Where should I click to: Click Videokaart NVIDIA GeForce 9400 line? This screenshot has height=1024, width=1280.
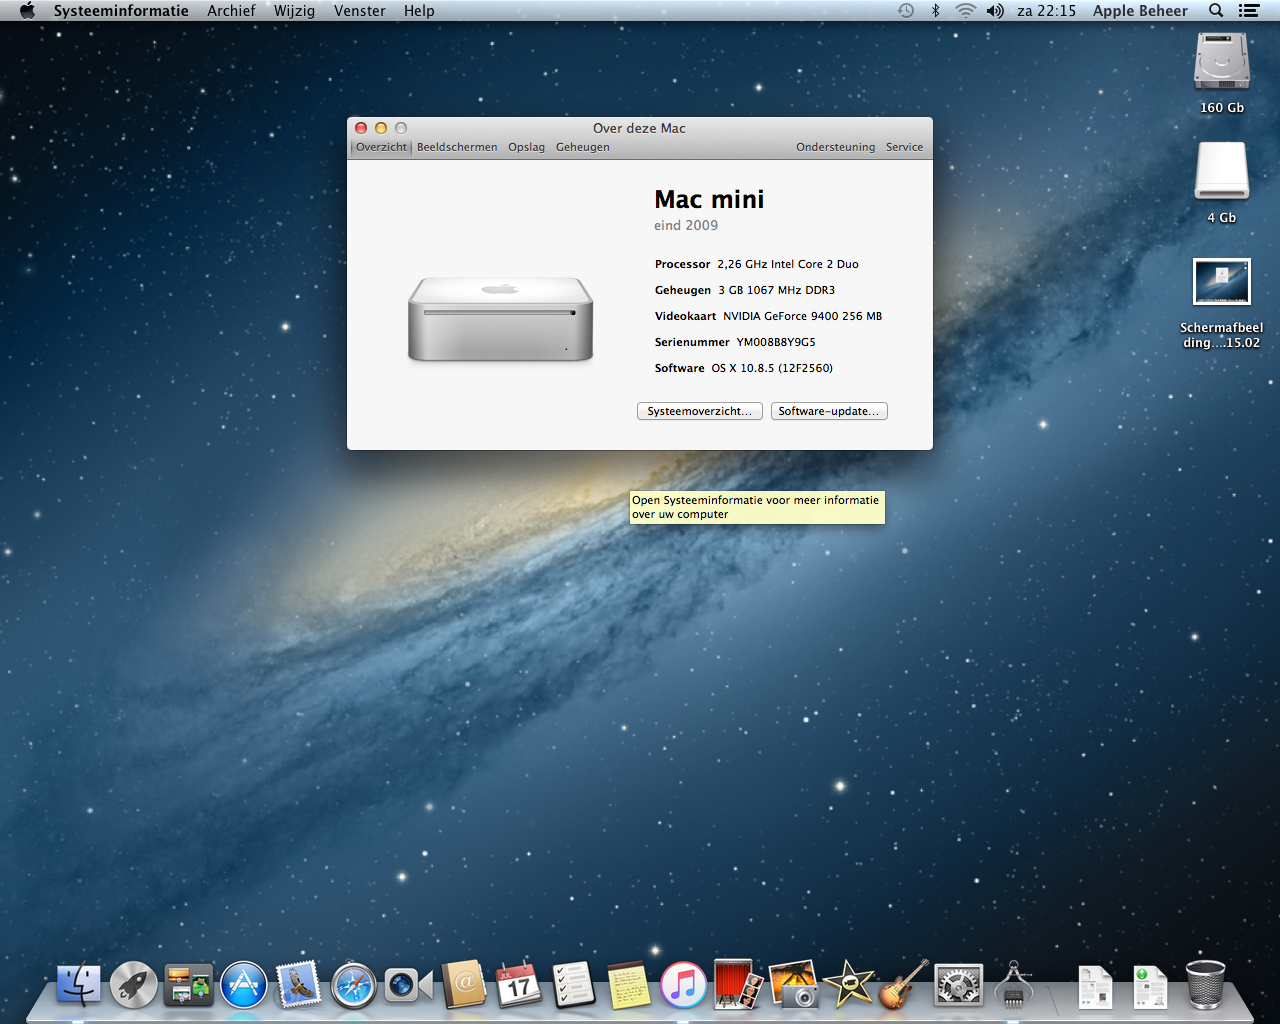pyautogui.click(x=769, y=316)
